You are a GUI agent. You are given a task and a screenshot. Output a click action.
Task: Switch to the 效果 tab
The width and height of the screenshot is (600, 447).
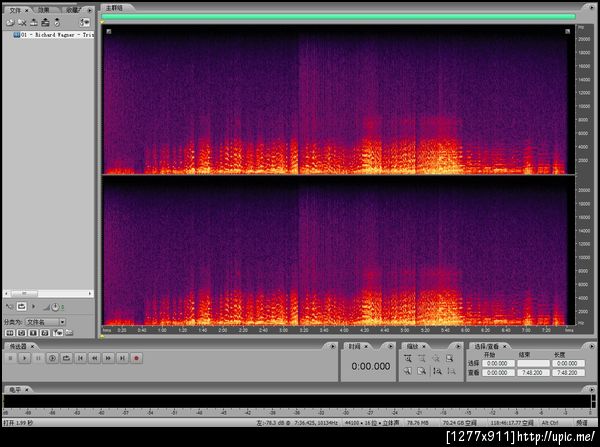(44, 10)
